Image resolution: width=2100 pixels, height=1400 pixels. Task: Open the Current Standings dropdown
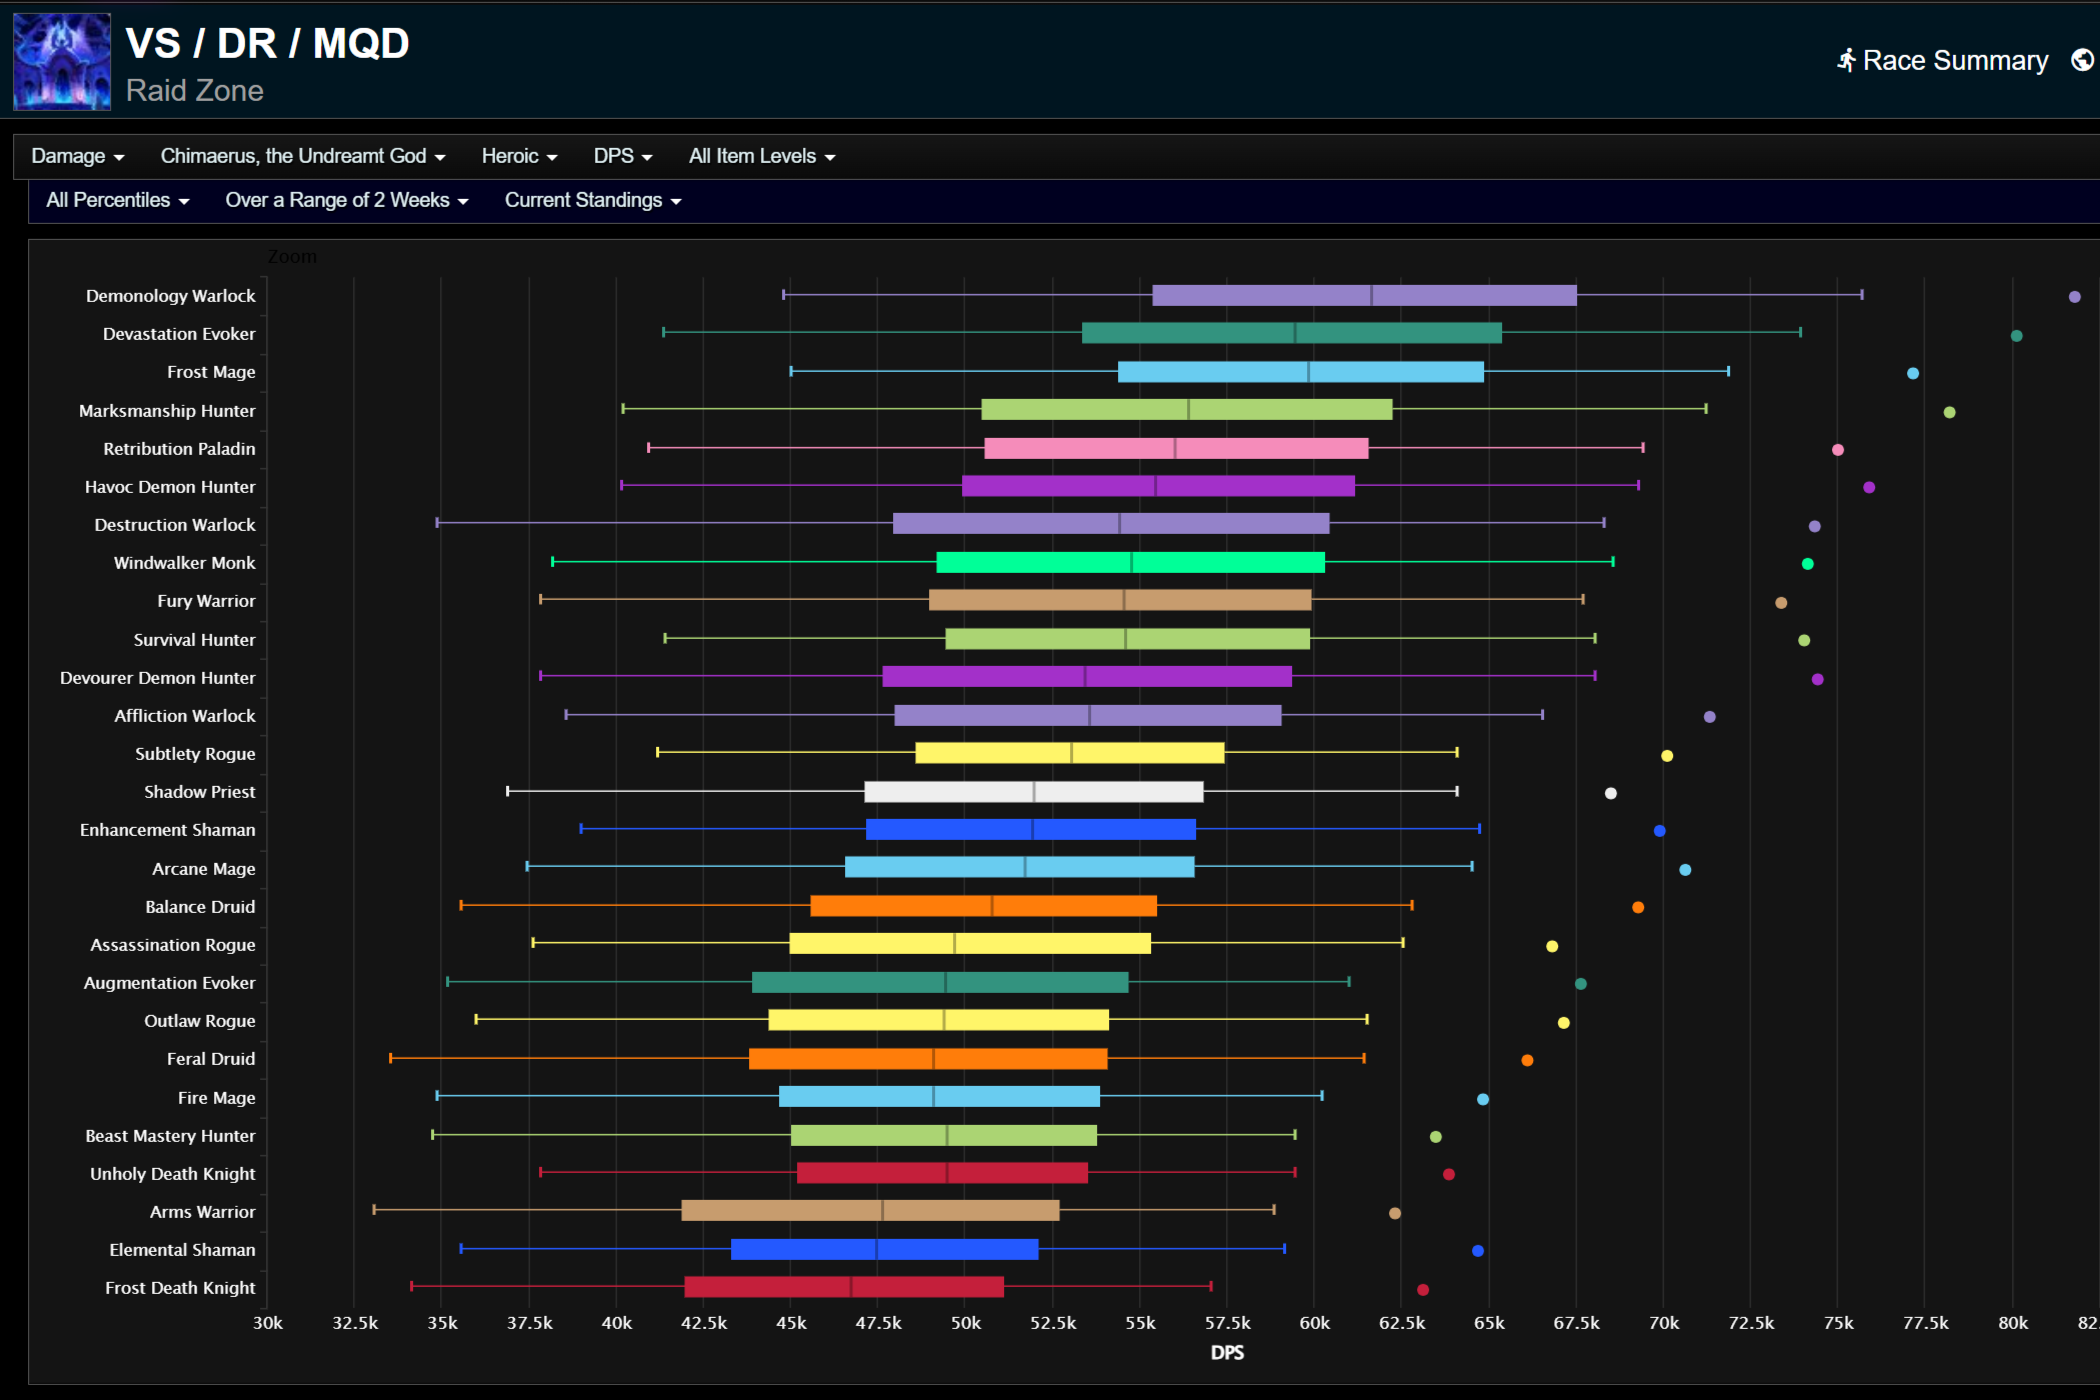[592, 200]
